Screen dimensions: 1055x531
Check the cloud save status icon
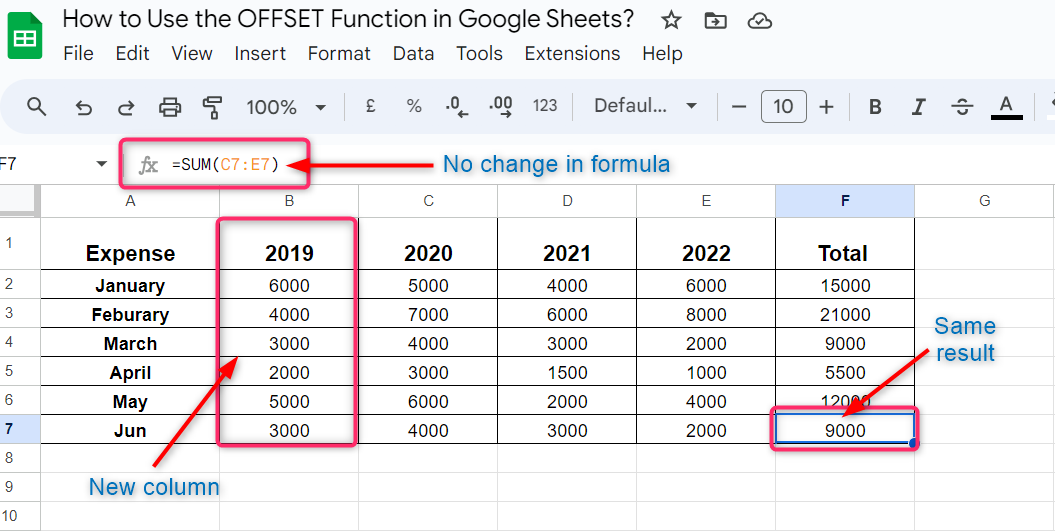point(760,20)
